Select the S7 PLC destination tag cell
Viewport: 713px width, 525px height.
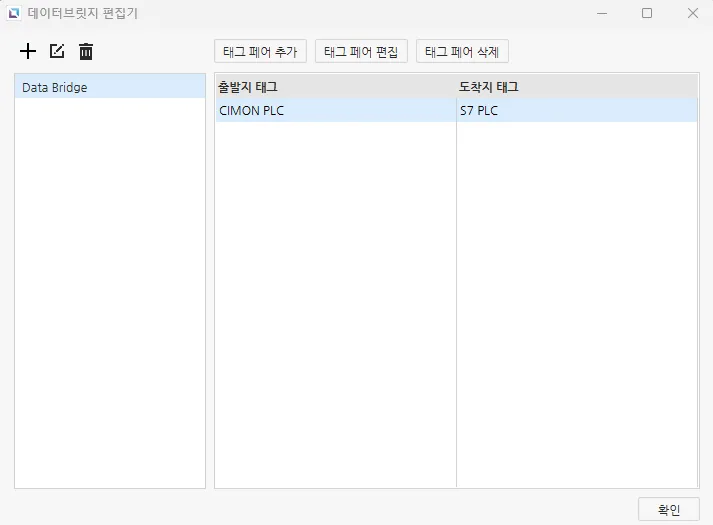577,111
